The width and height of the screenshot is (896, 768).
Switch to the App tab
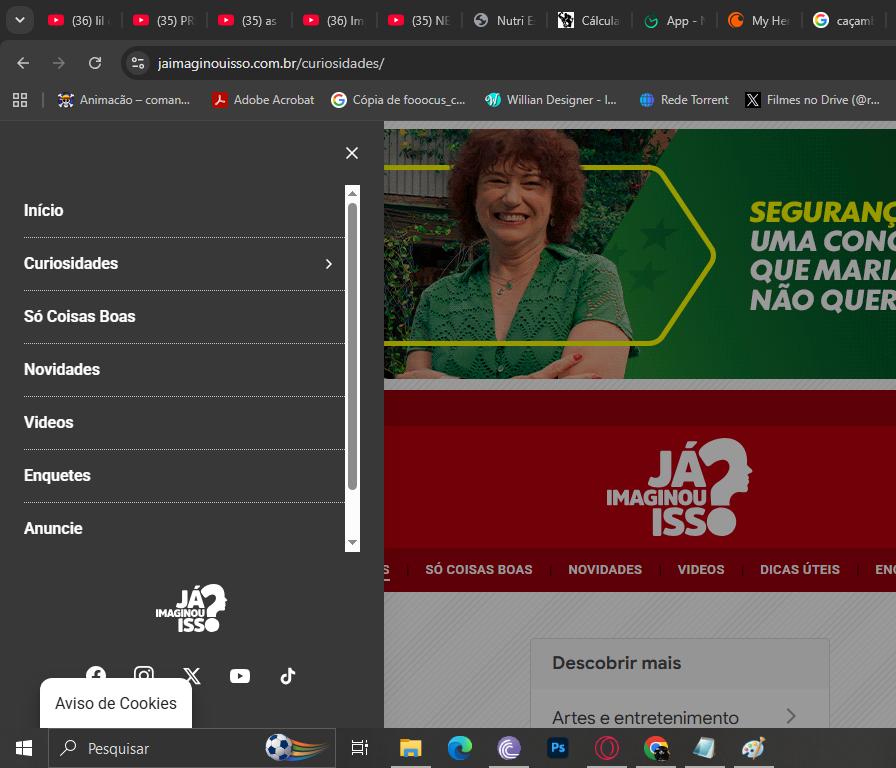coord(675,21)
